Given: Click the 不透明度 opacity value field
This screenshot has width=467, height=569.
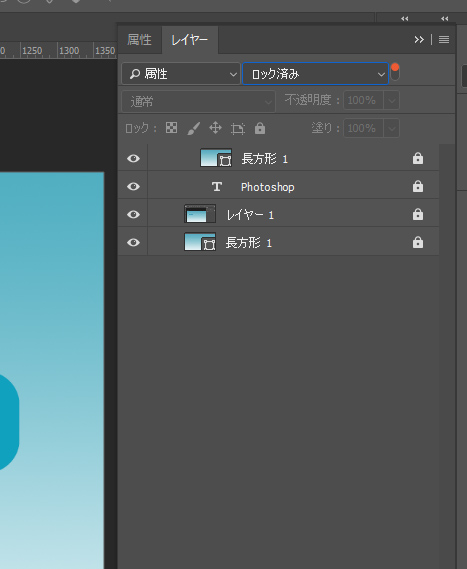Looking at the screenshot, I should (x=363, y=100).
